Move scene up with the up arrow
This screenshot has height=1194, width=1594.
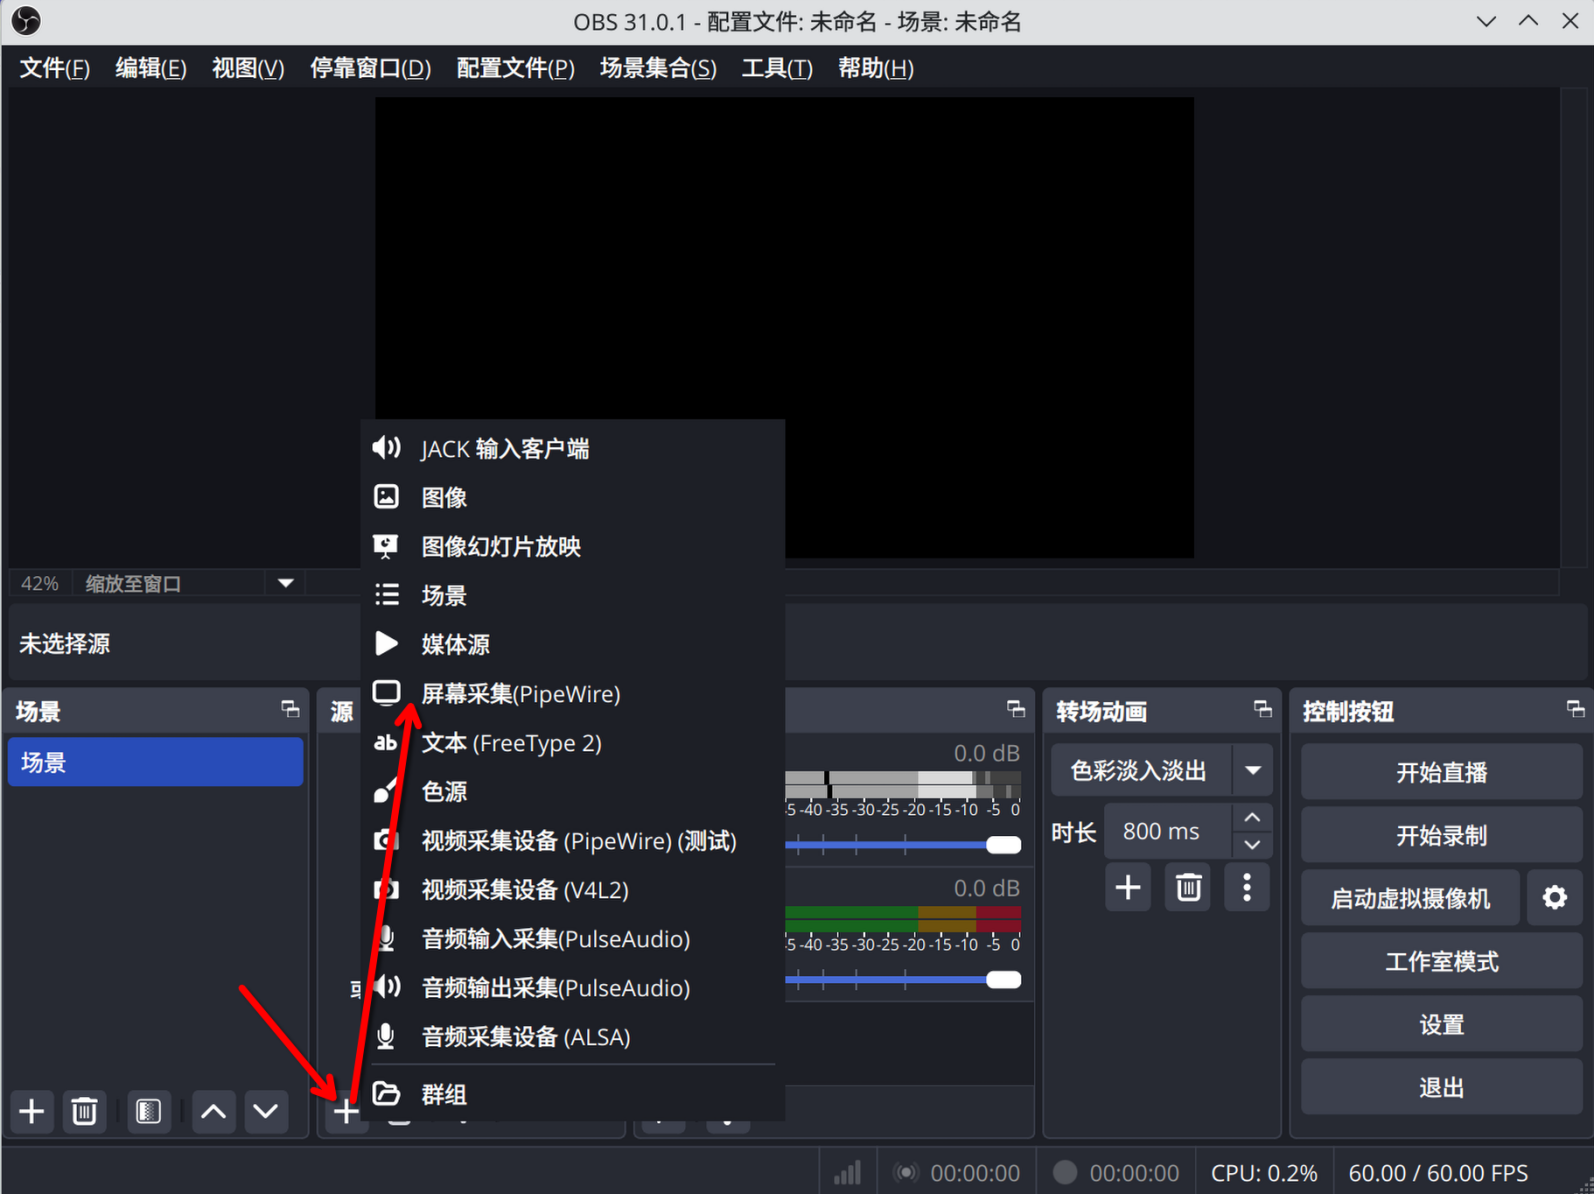213,1111
